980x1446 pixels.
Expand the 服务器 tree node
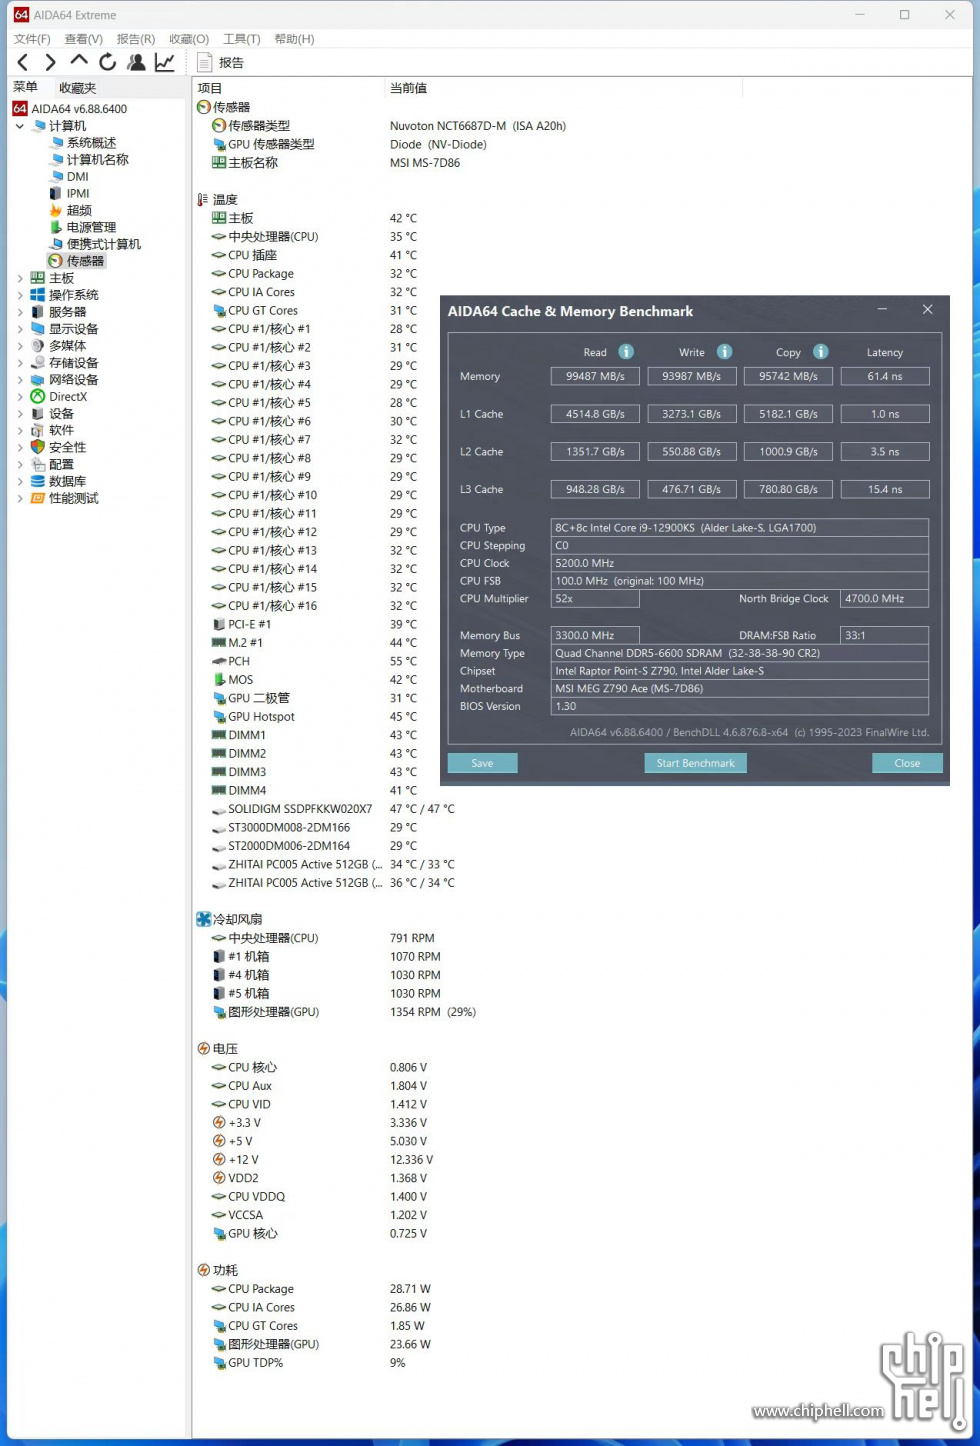coord(20,312)
